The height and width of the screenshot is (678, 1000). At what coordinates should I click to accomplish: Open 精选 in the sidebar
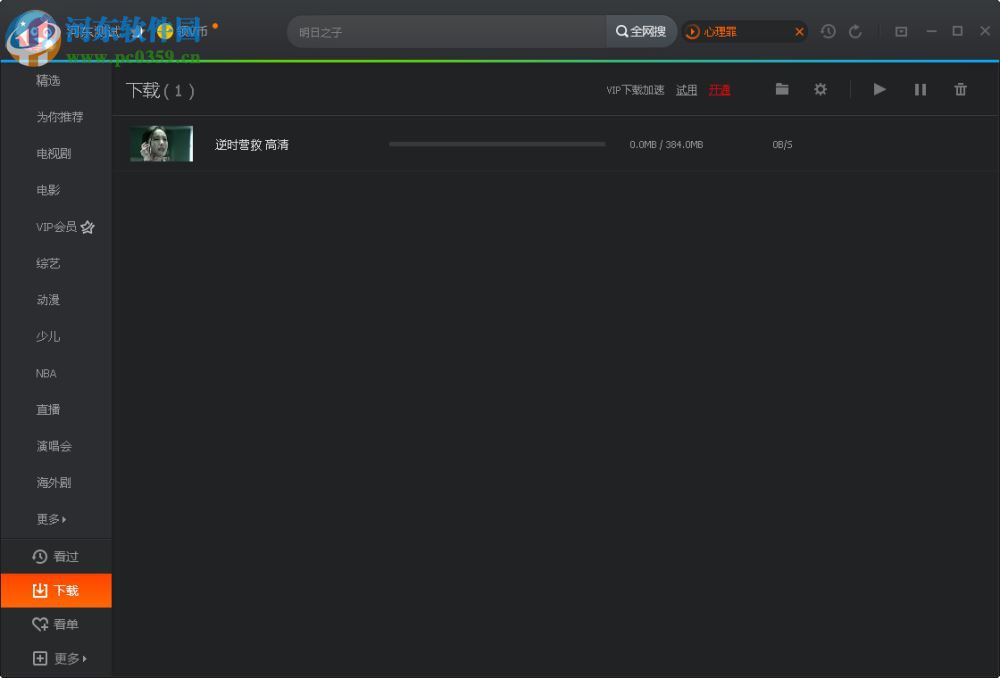tap(48, 80)
